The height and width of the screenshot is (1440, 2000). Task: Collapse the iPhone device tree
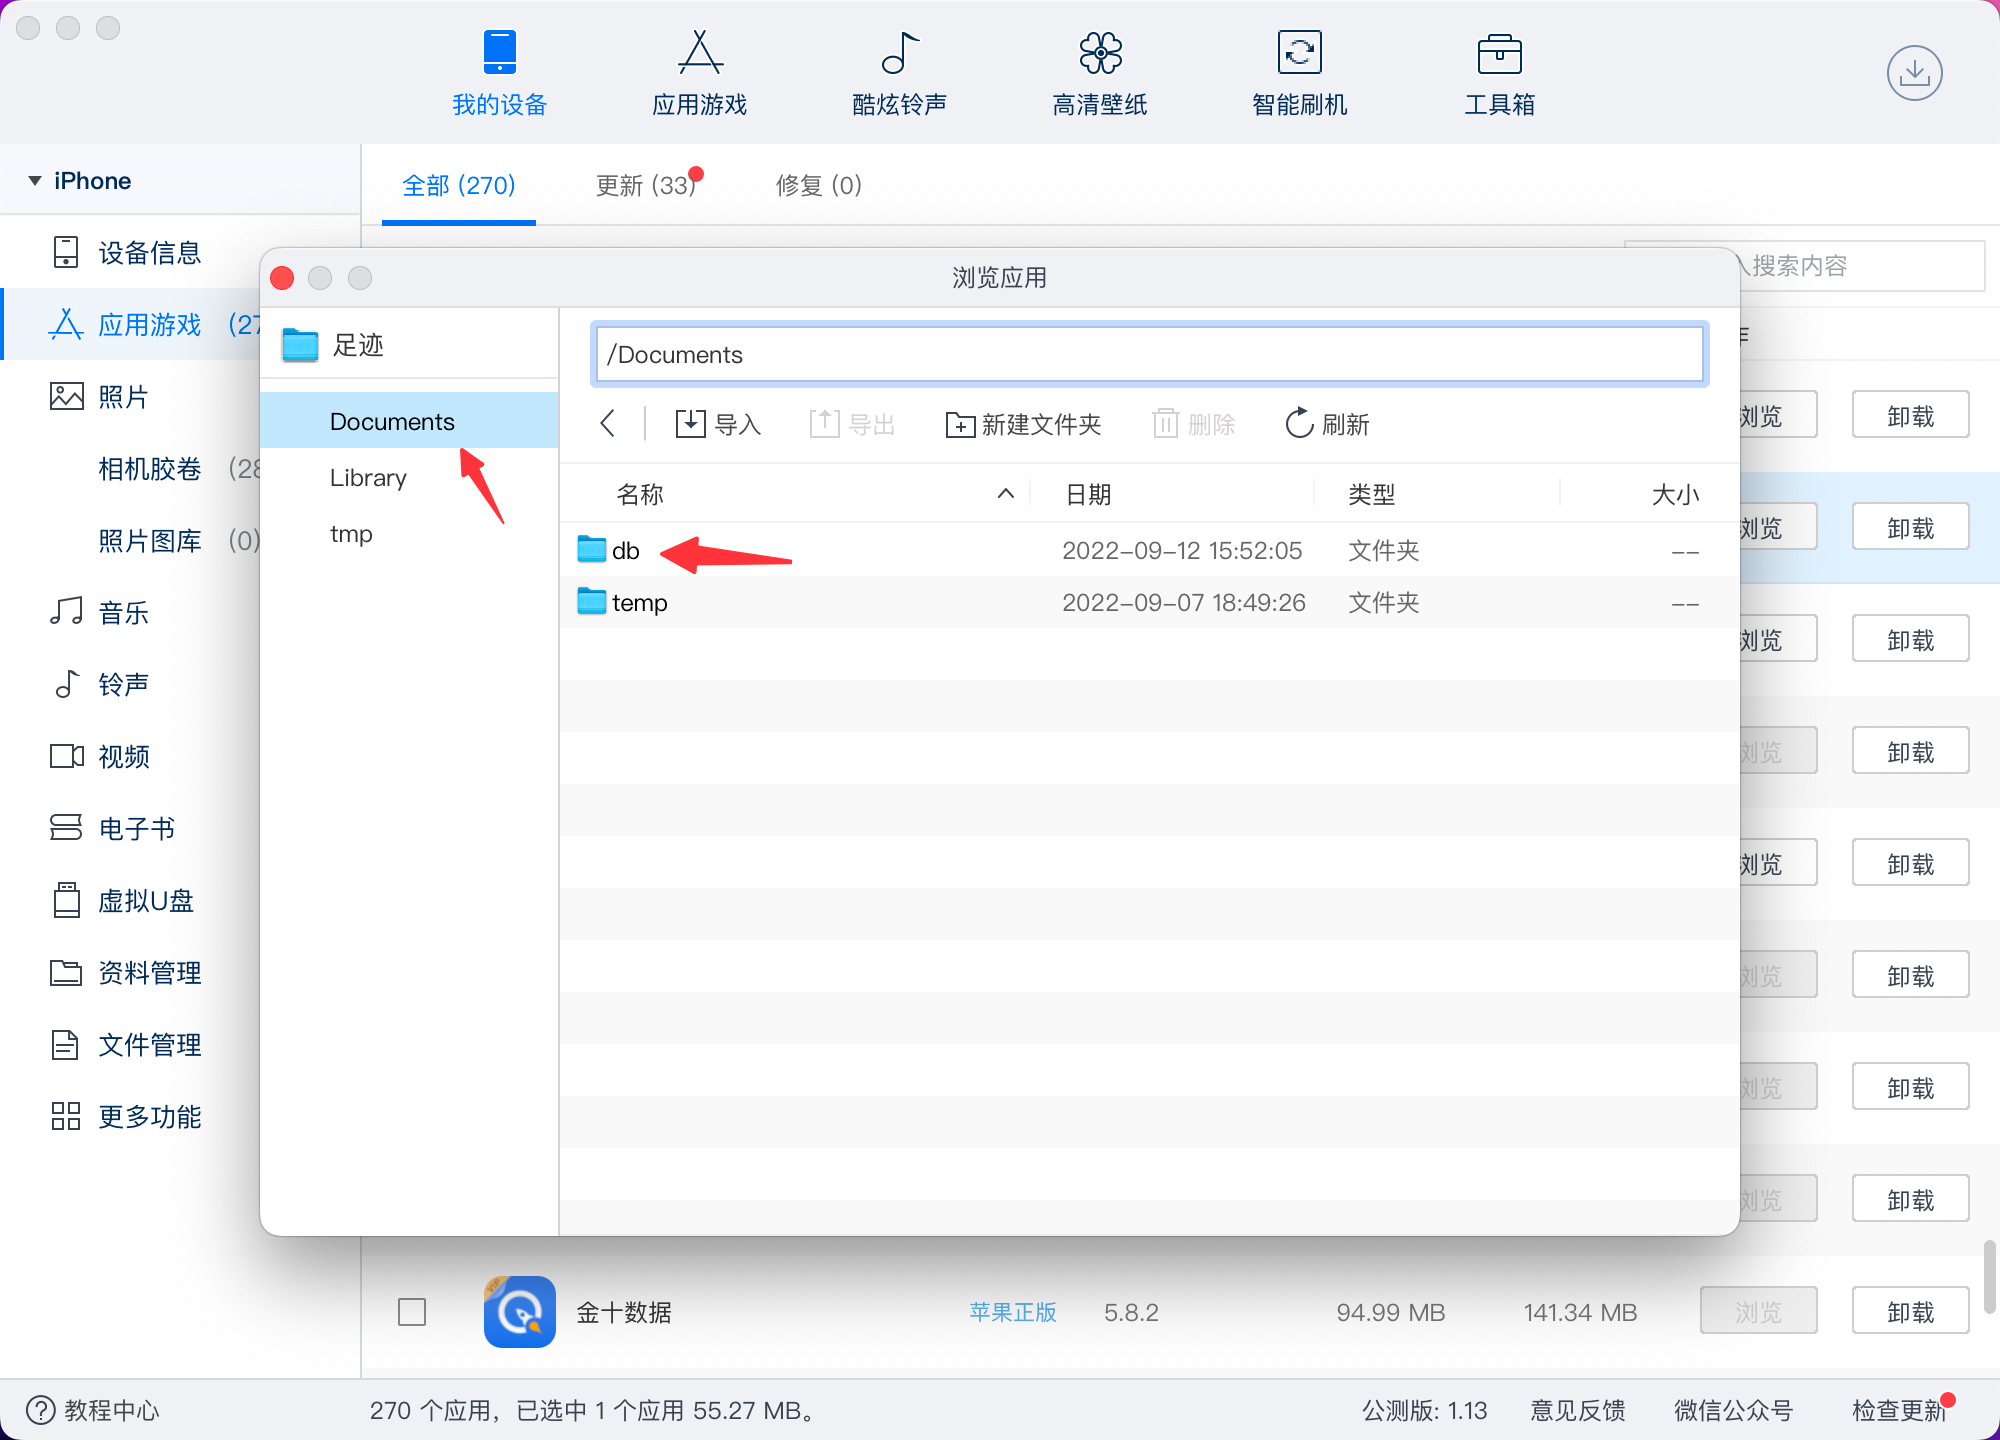(35, 181)
